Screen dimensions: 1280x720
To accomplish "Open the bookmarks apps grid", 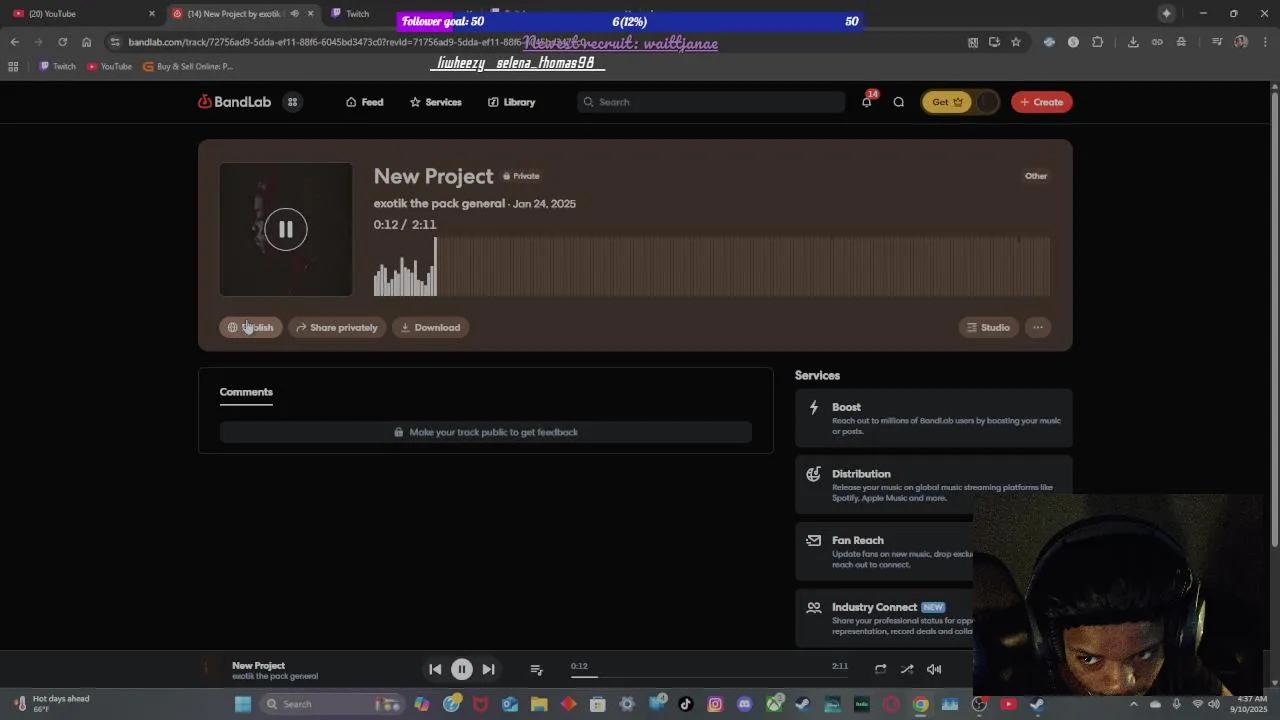I will [13, 66].
